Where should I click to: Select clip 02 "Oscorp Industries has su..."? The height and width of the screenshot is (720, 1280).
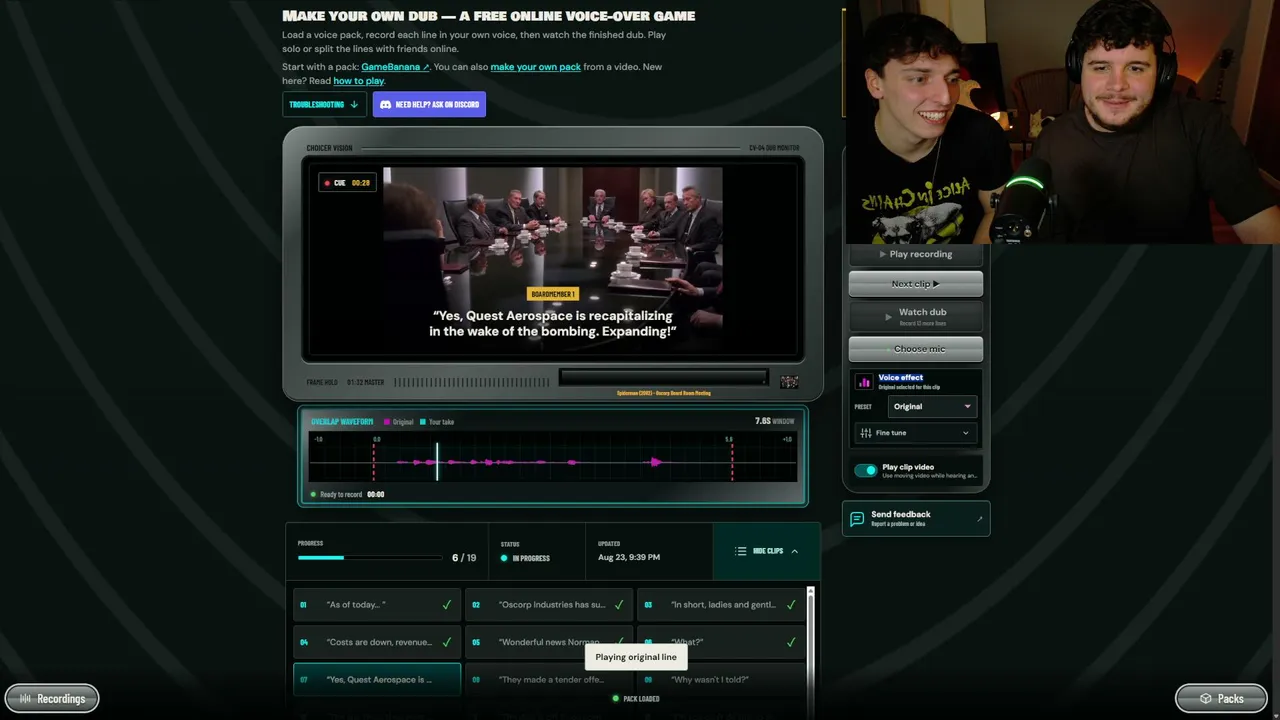point(549,605)
